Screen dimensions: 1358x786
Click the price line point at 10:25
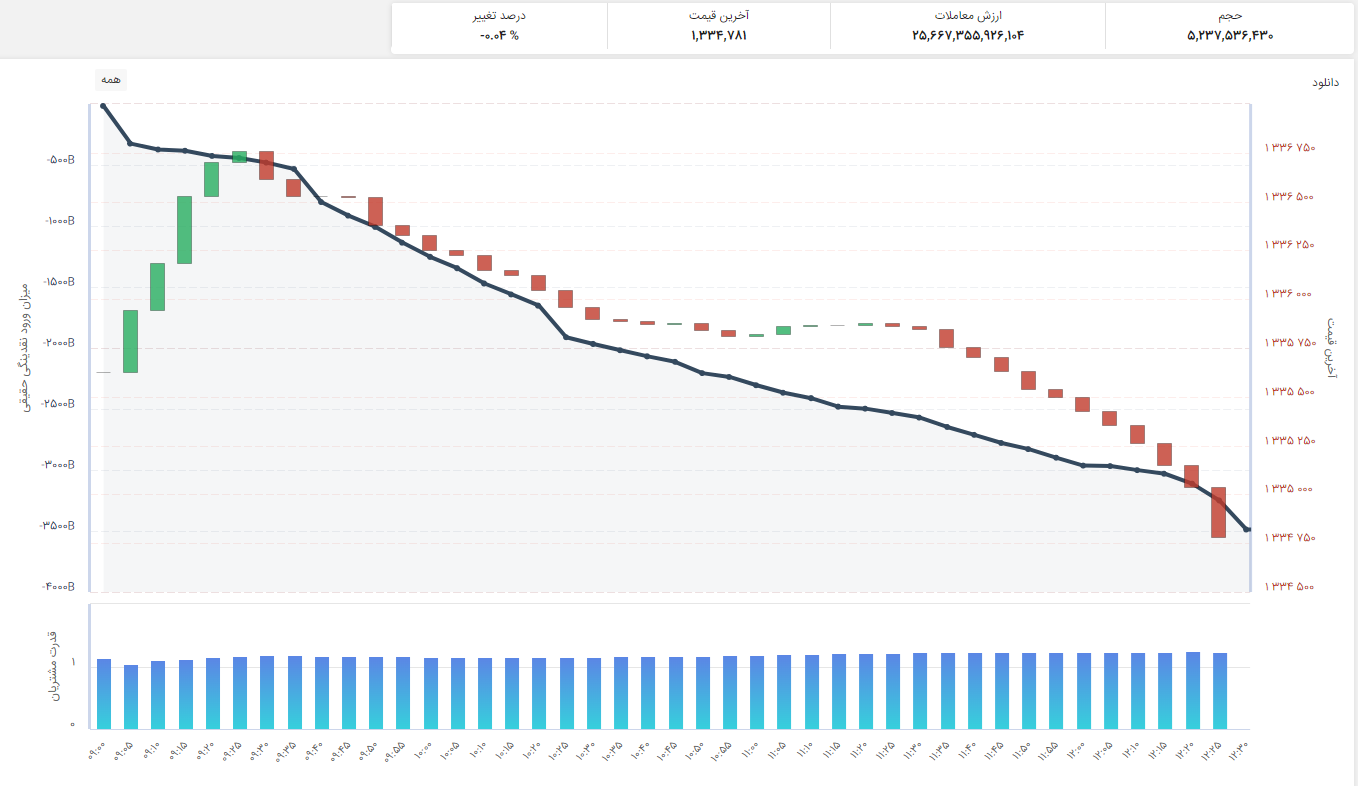pyautogui.click(x=566, y=337)
